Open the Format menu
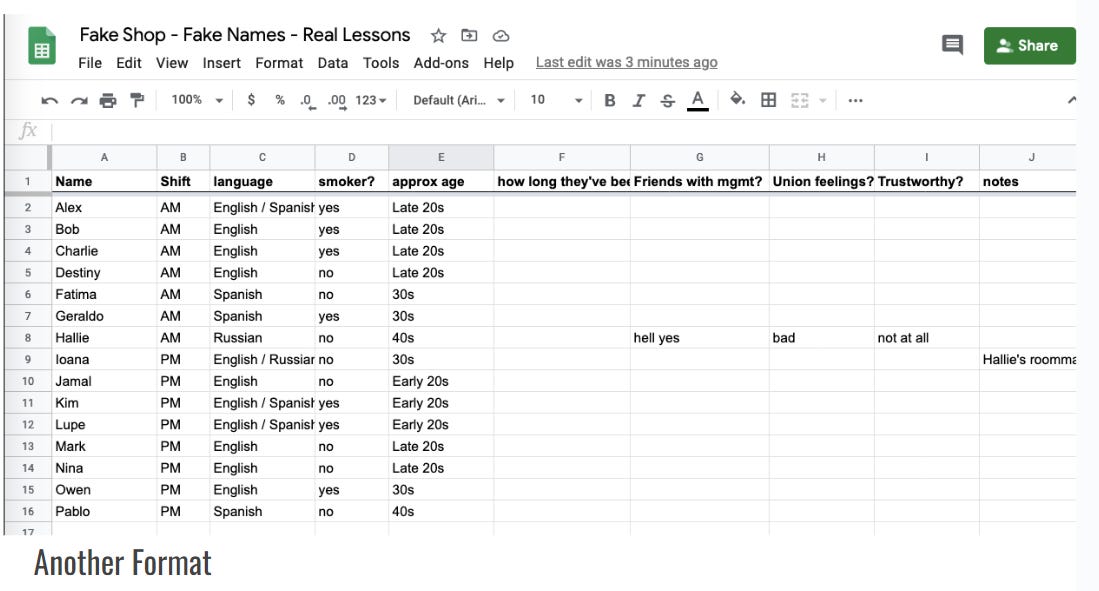 [279, 63]
